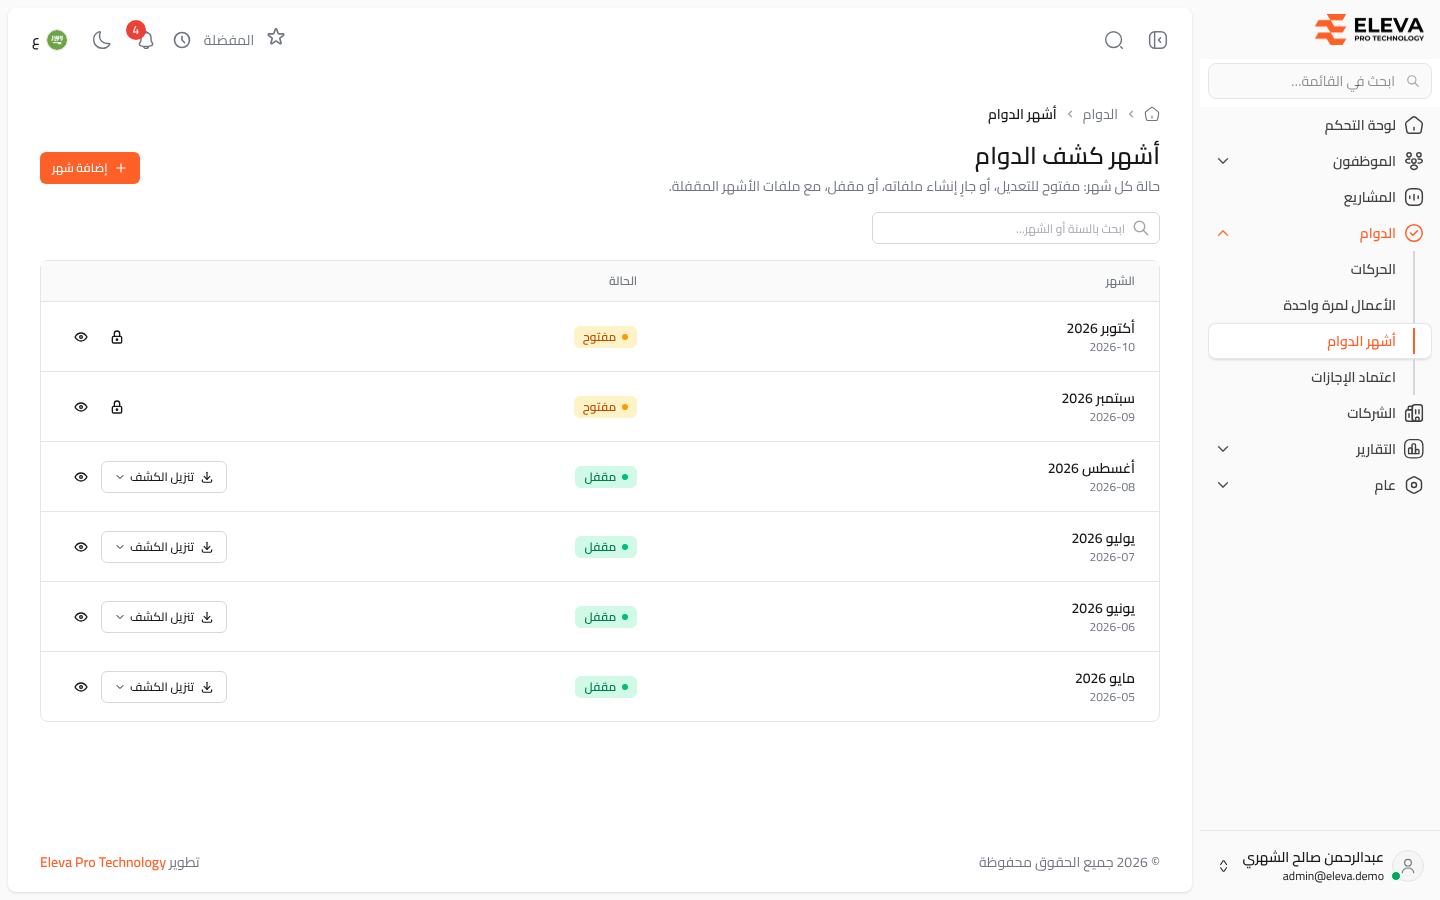Click the الدوام breadcrumb link
1440x900 pixels.
1100,114
